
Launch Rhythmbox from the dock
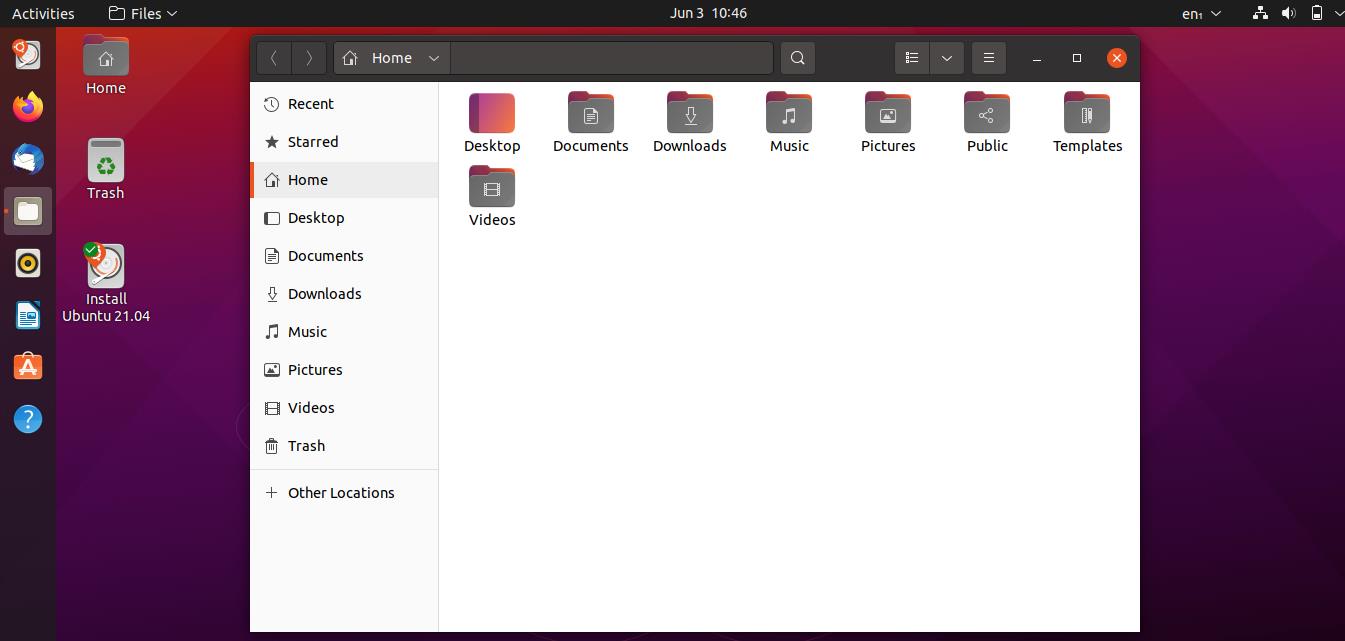click(28, 263)
